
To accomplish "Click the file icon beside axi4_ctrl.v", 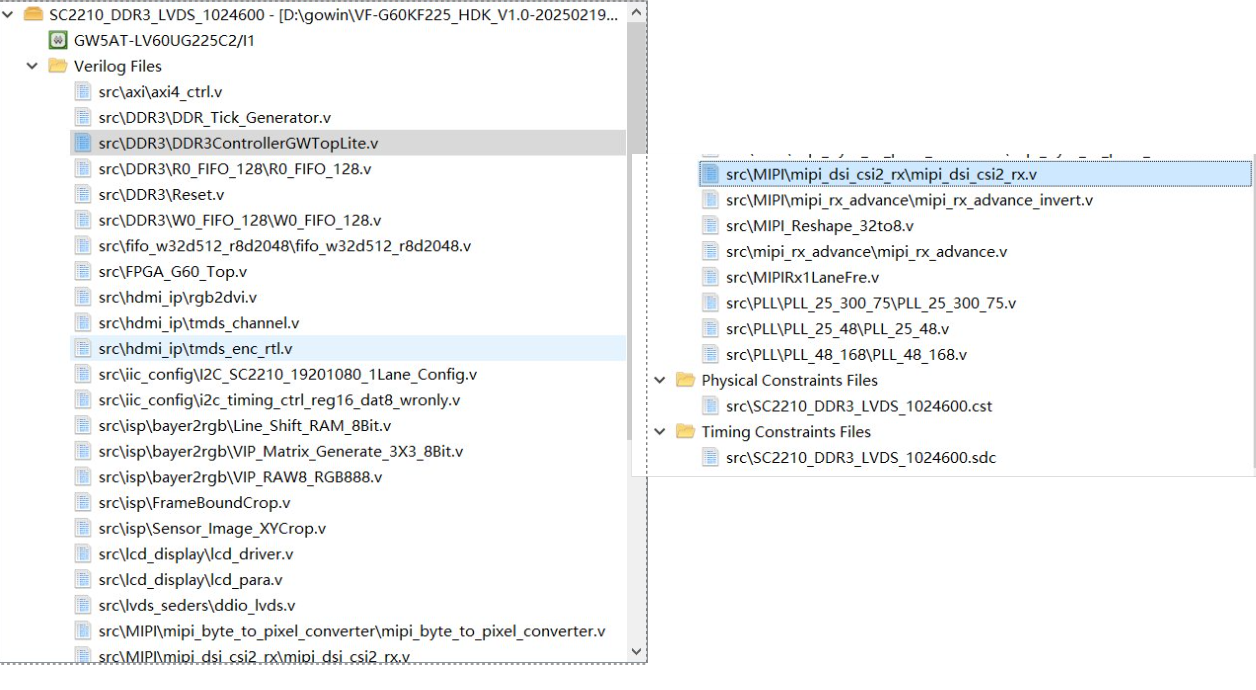I will coord(84,92).
